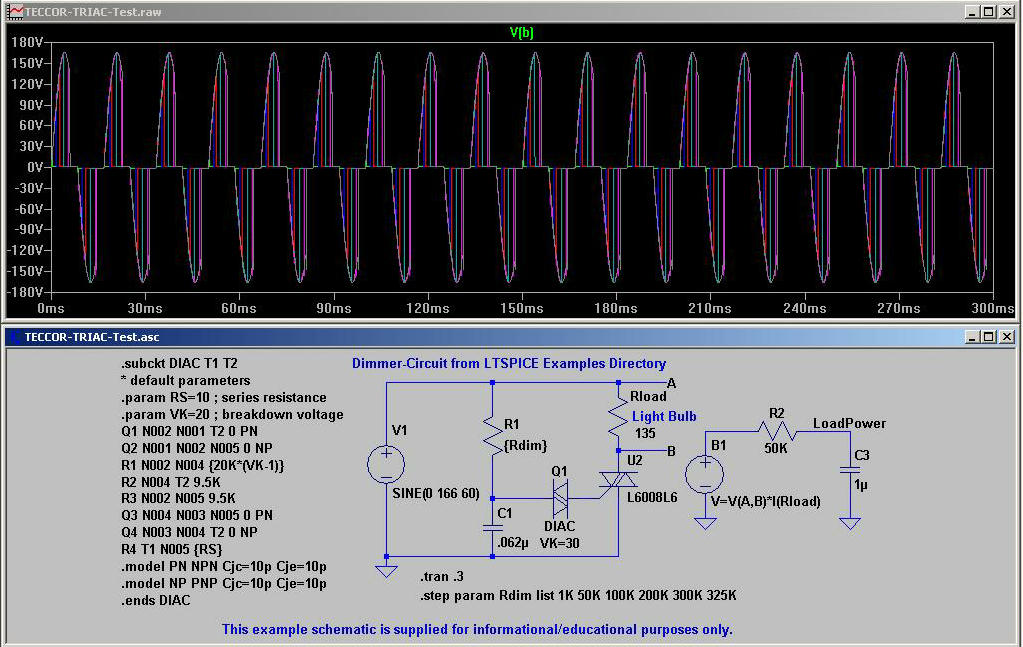The height and width of the screenshot is (647, 1023).
Task: Click the 135 resistance value
Action: pyautogui.click(x=645, y=433)
